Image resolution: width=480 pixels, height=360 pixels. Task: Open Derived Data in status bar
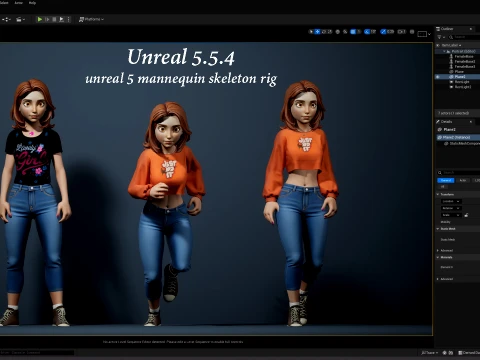pos(469,353)
